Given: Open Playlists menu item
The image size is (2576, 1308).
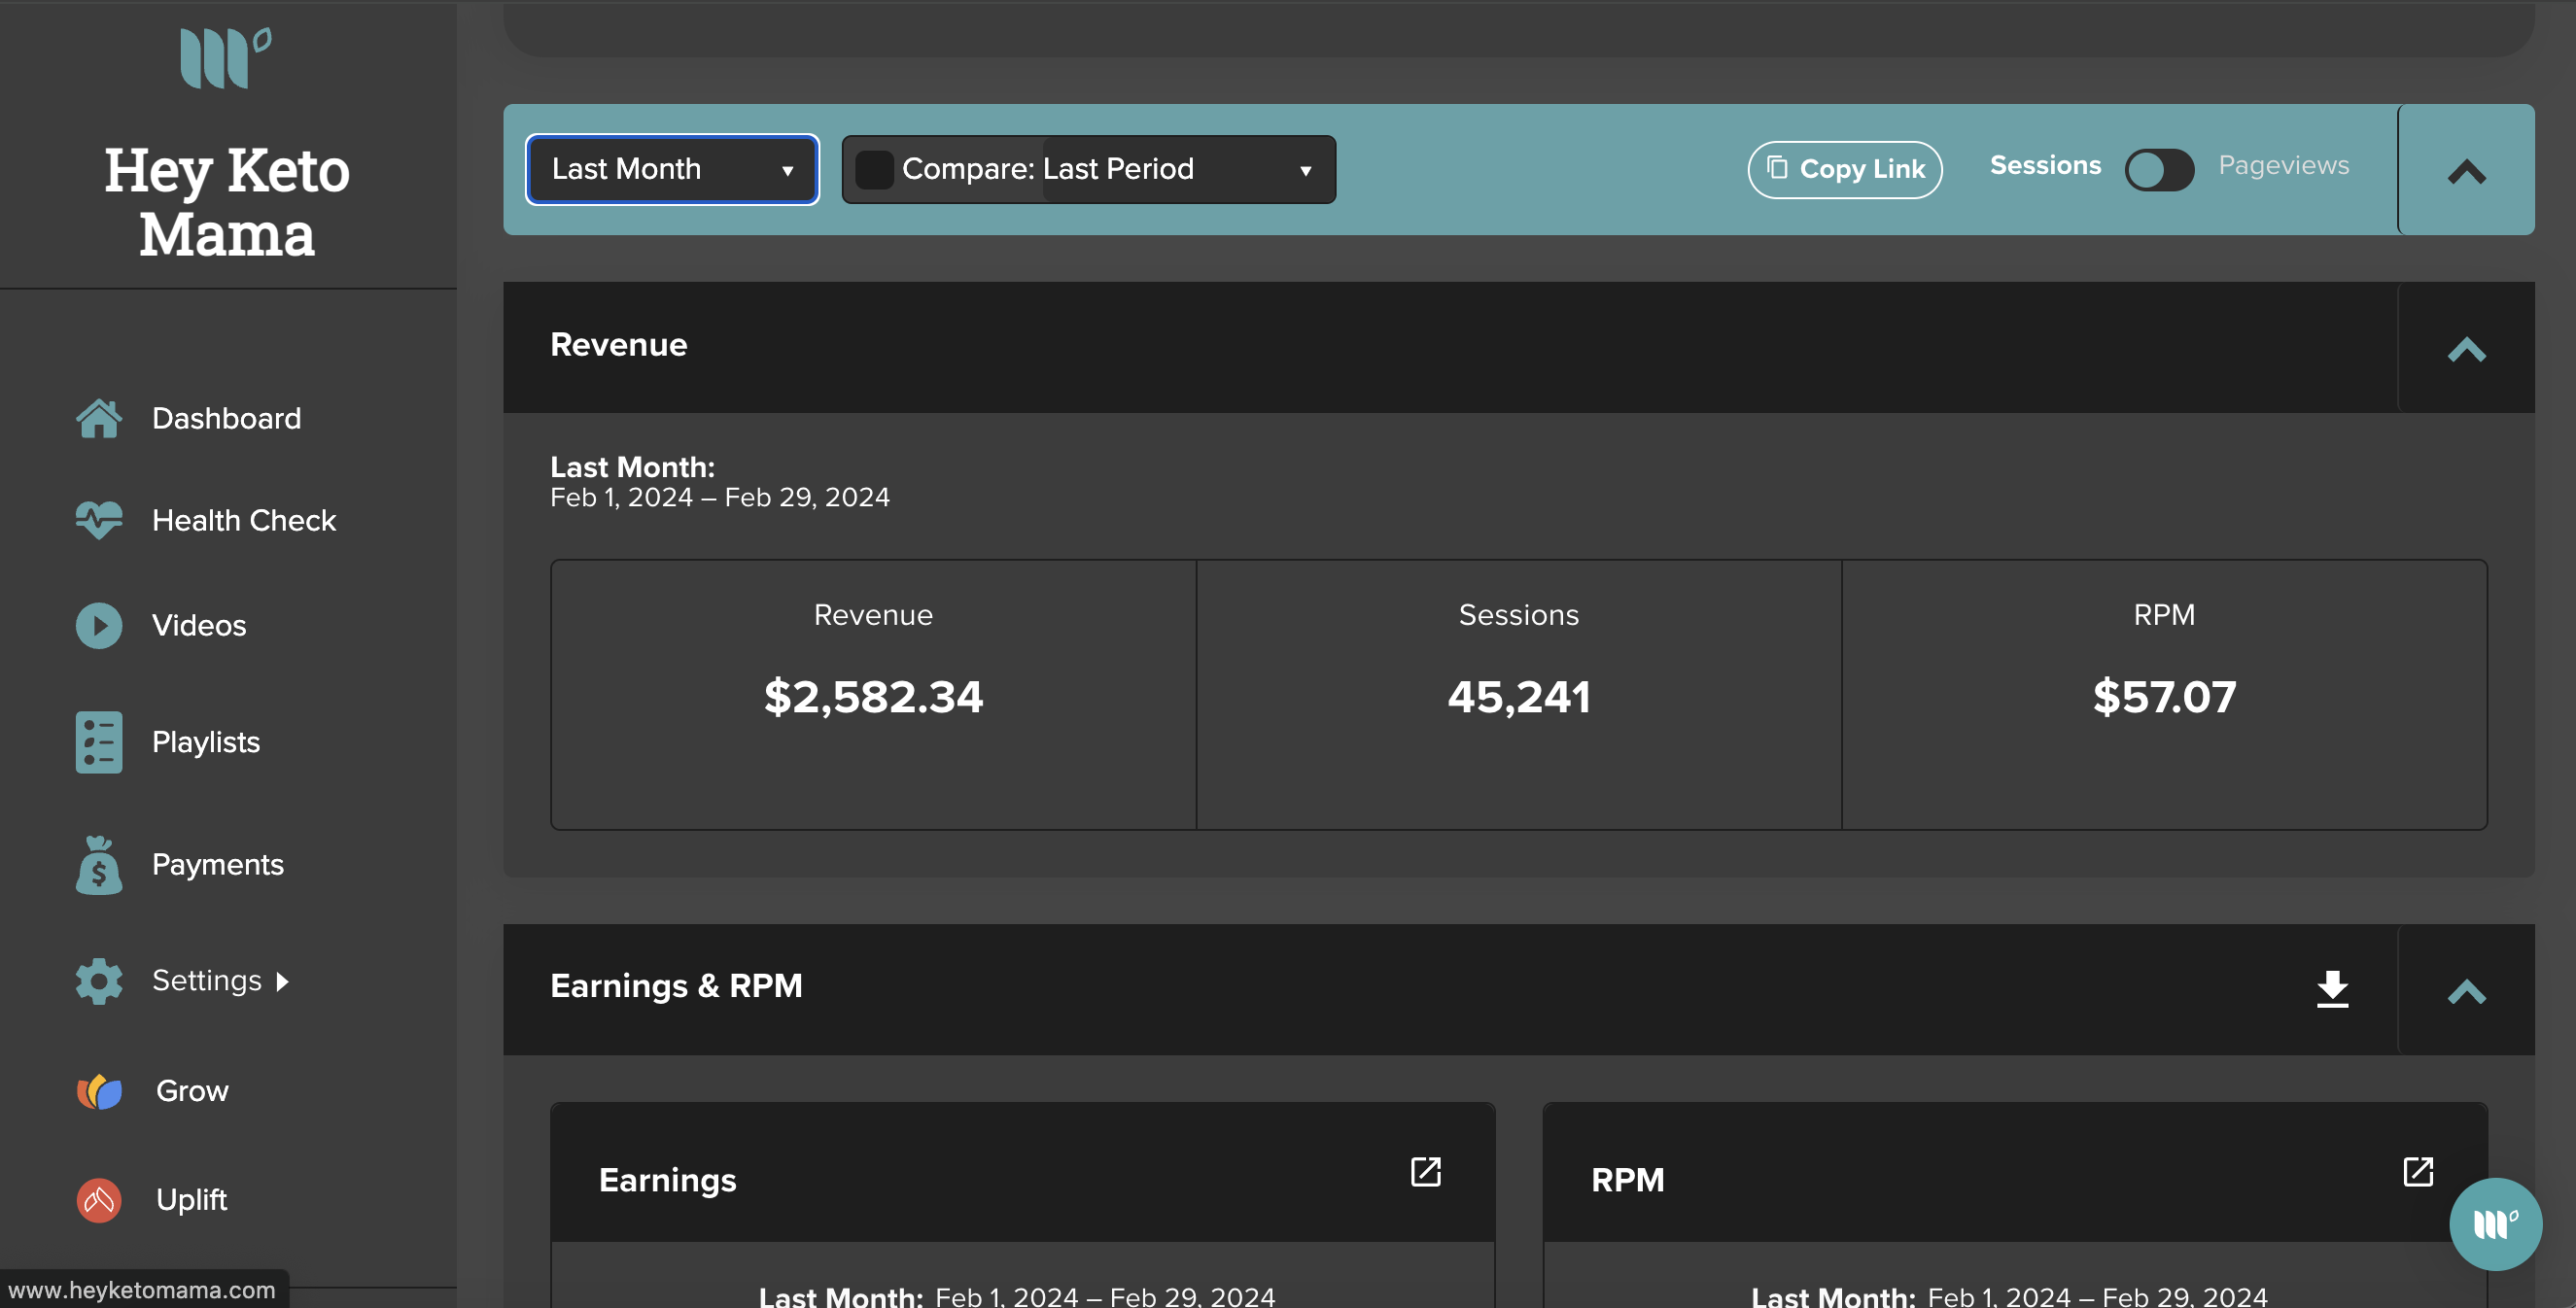Looking at the screenshot, I should pos(206,742).
